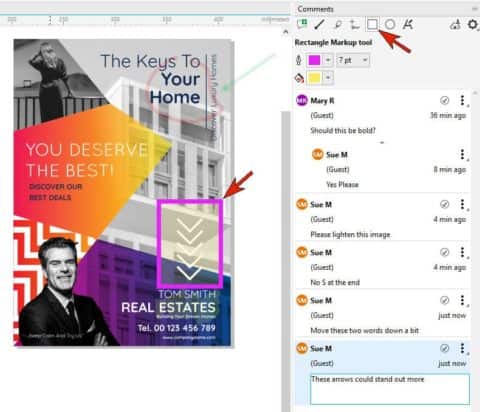This screenshot has height=412, width=480.
Task: Select comment 'No S at the end'
Action: (335, 283)
